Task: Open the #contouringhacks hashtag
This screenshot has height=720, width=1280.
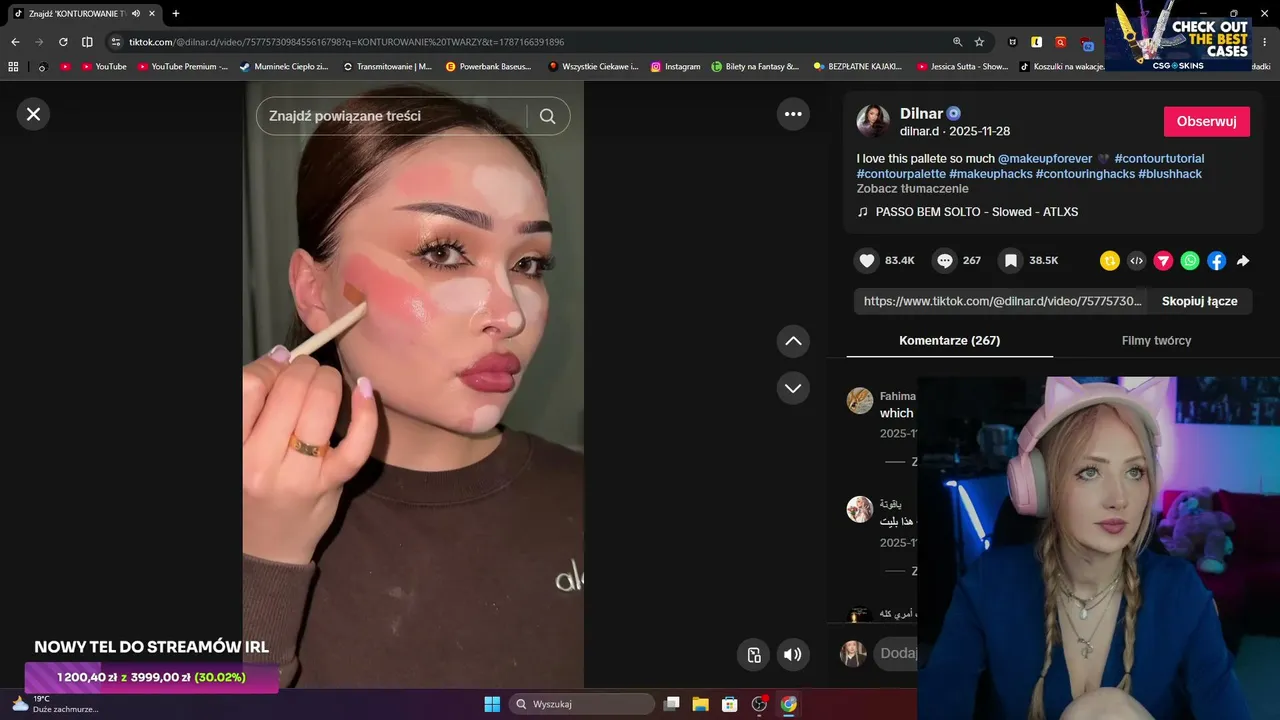Action: pyautogui.click(x=1085, y=174)
